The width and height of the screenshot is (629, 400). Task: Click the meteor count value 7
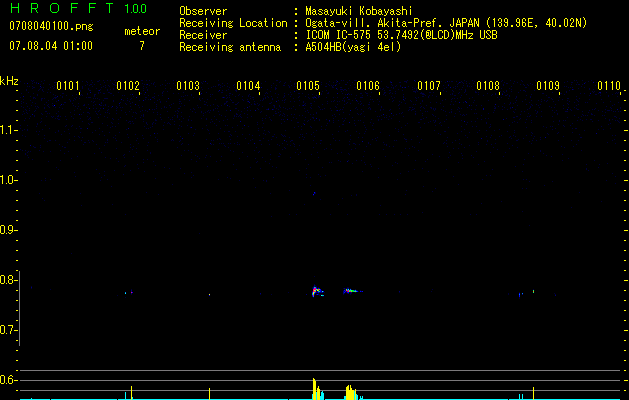(x=142, y=46)
